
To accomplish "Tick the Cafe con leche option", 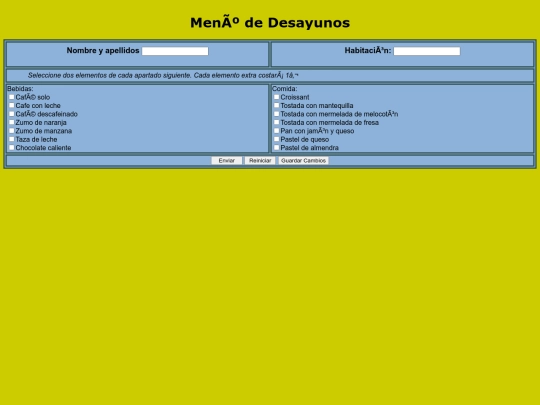I will pos(12,105).
